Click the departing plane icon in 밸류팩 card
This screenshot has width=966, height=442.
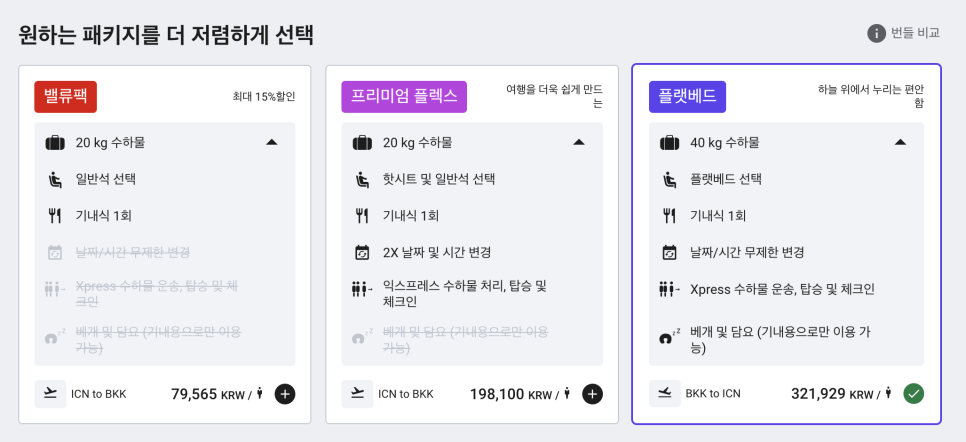[x=51, y=393]
